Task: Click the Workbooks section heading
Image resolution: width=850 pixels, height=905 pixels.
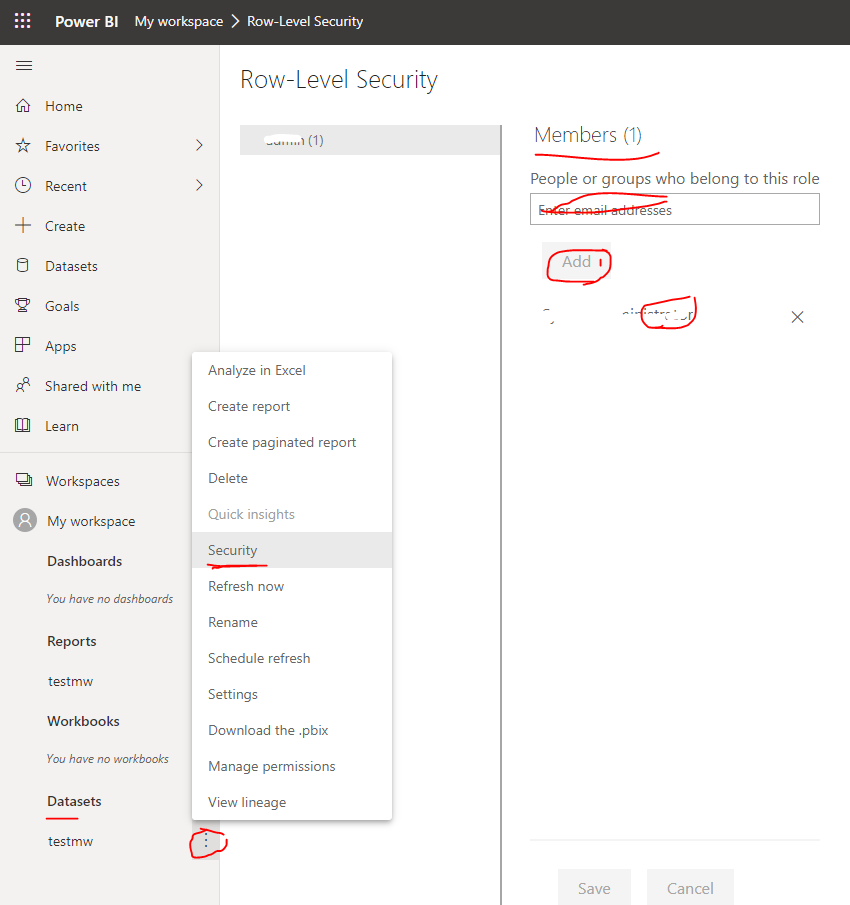Action: pos(84,721)
